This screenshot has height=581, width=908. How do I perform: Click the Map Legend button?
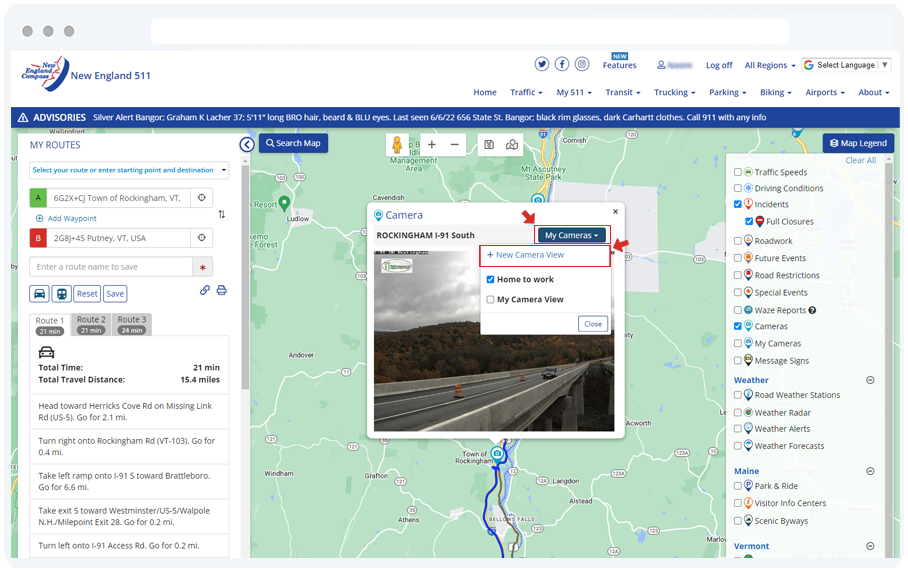(858, 143)
